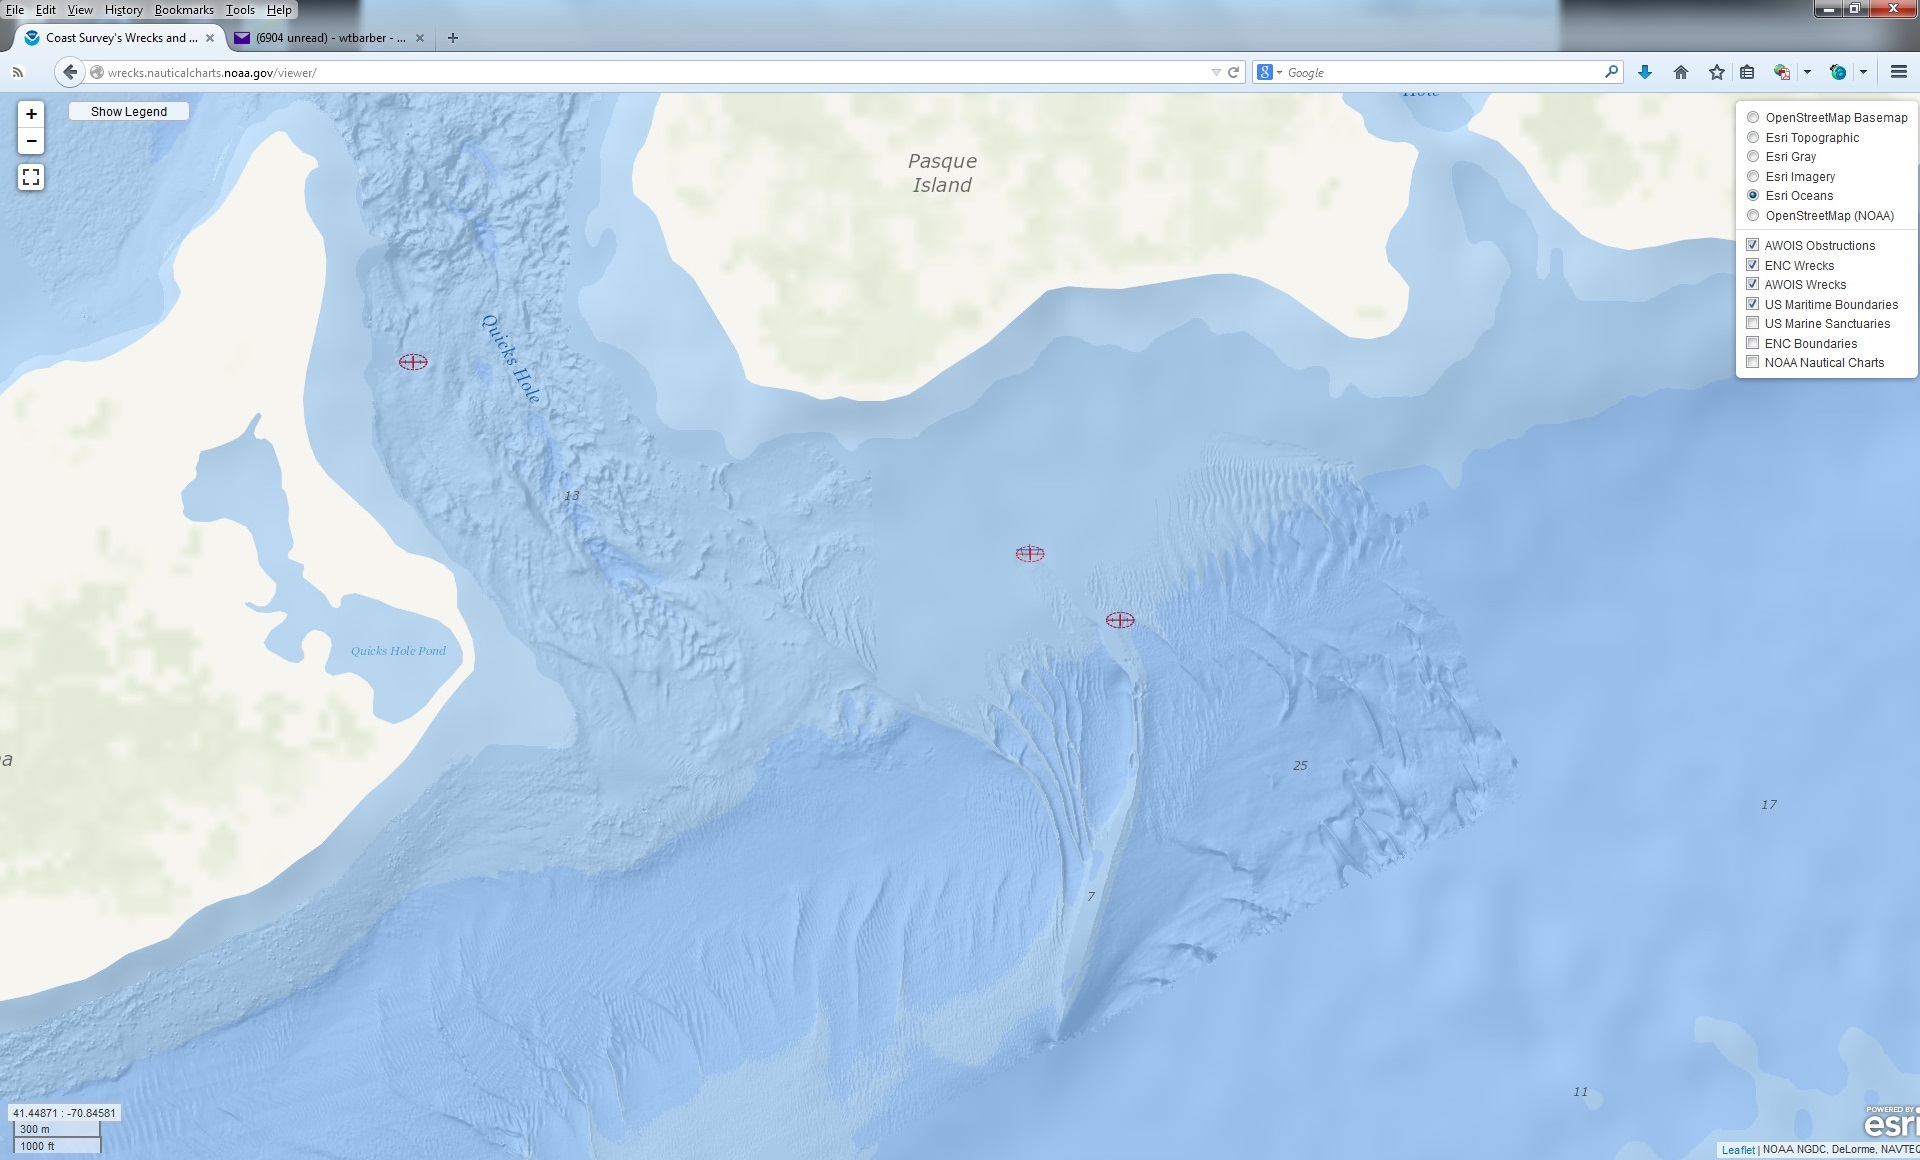The width and height of the screenshot is (1920, 1160).
Task: Click the wreck marker south of Pasque Island
Action: point(1030,553)
